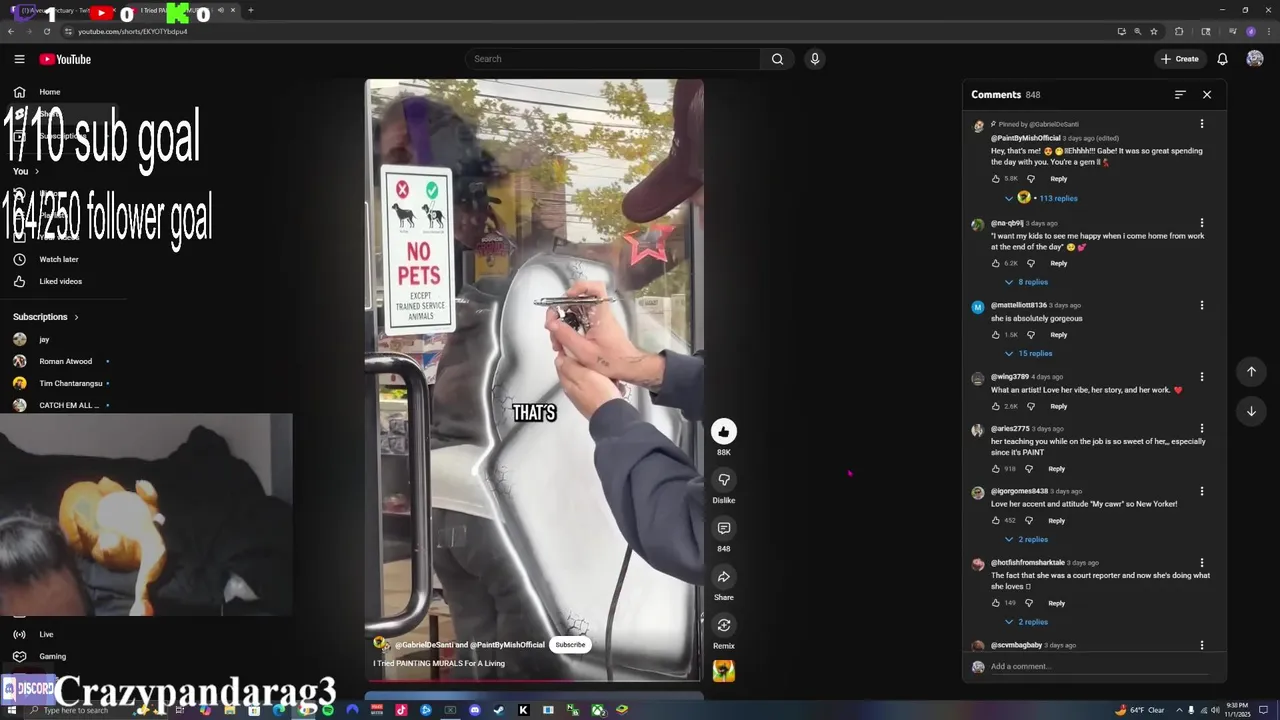The image size is (1280, 720).
Task: Open a new browser tab
Action: 250,10
